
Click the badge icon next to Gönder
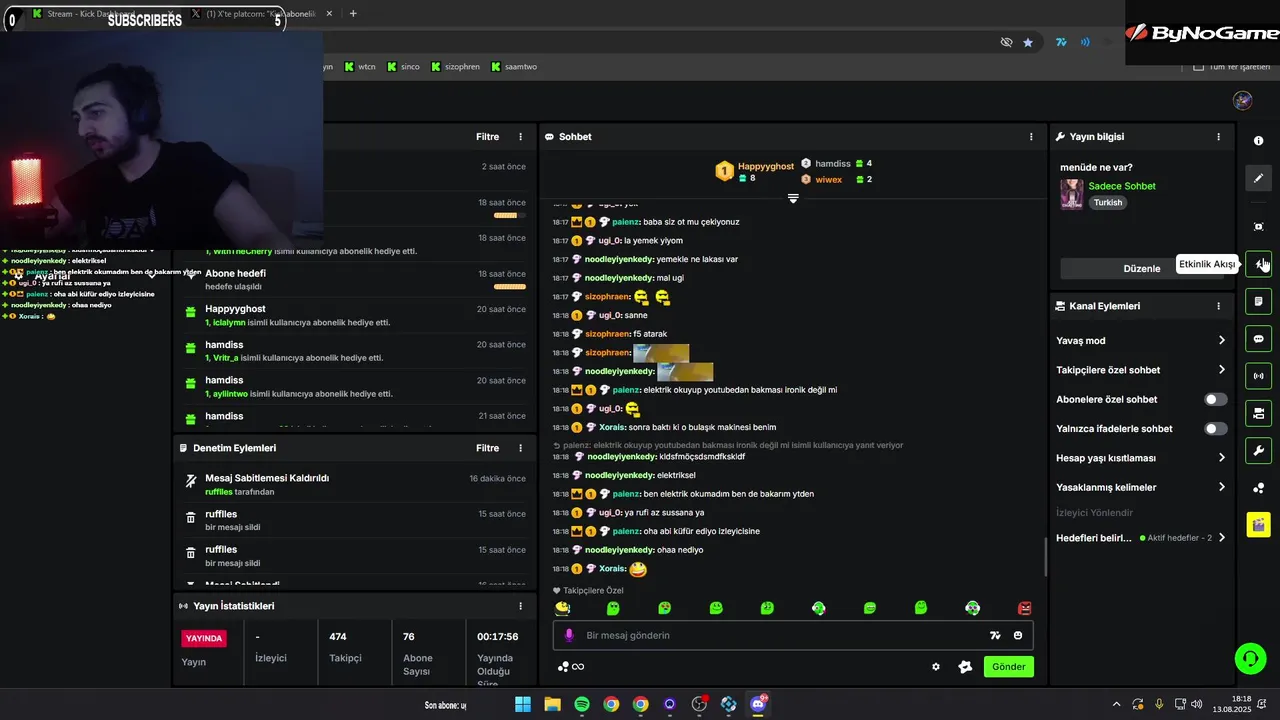point(965,667)
